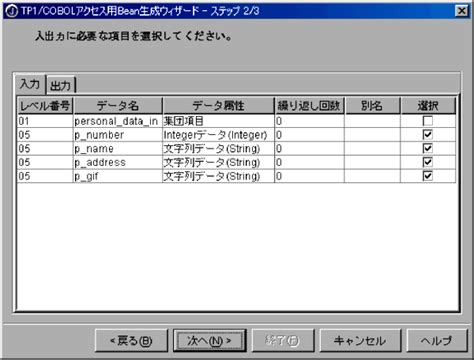Open help with the ヘルプ button

tap(437, 341)
